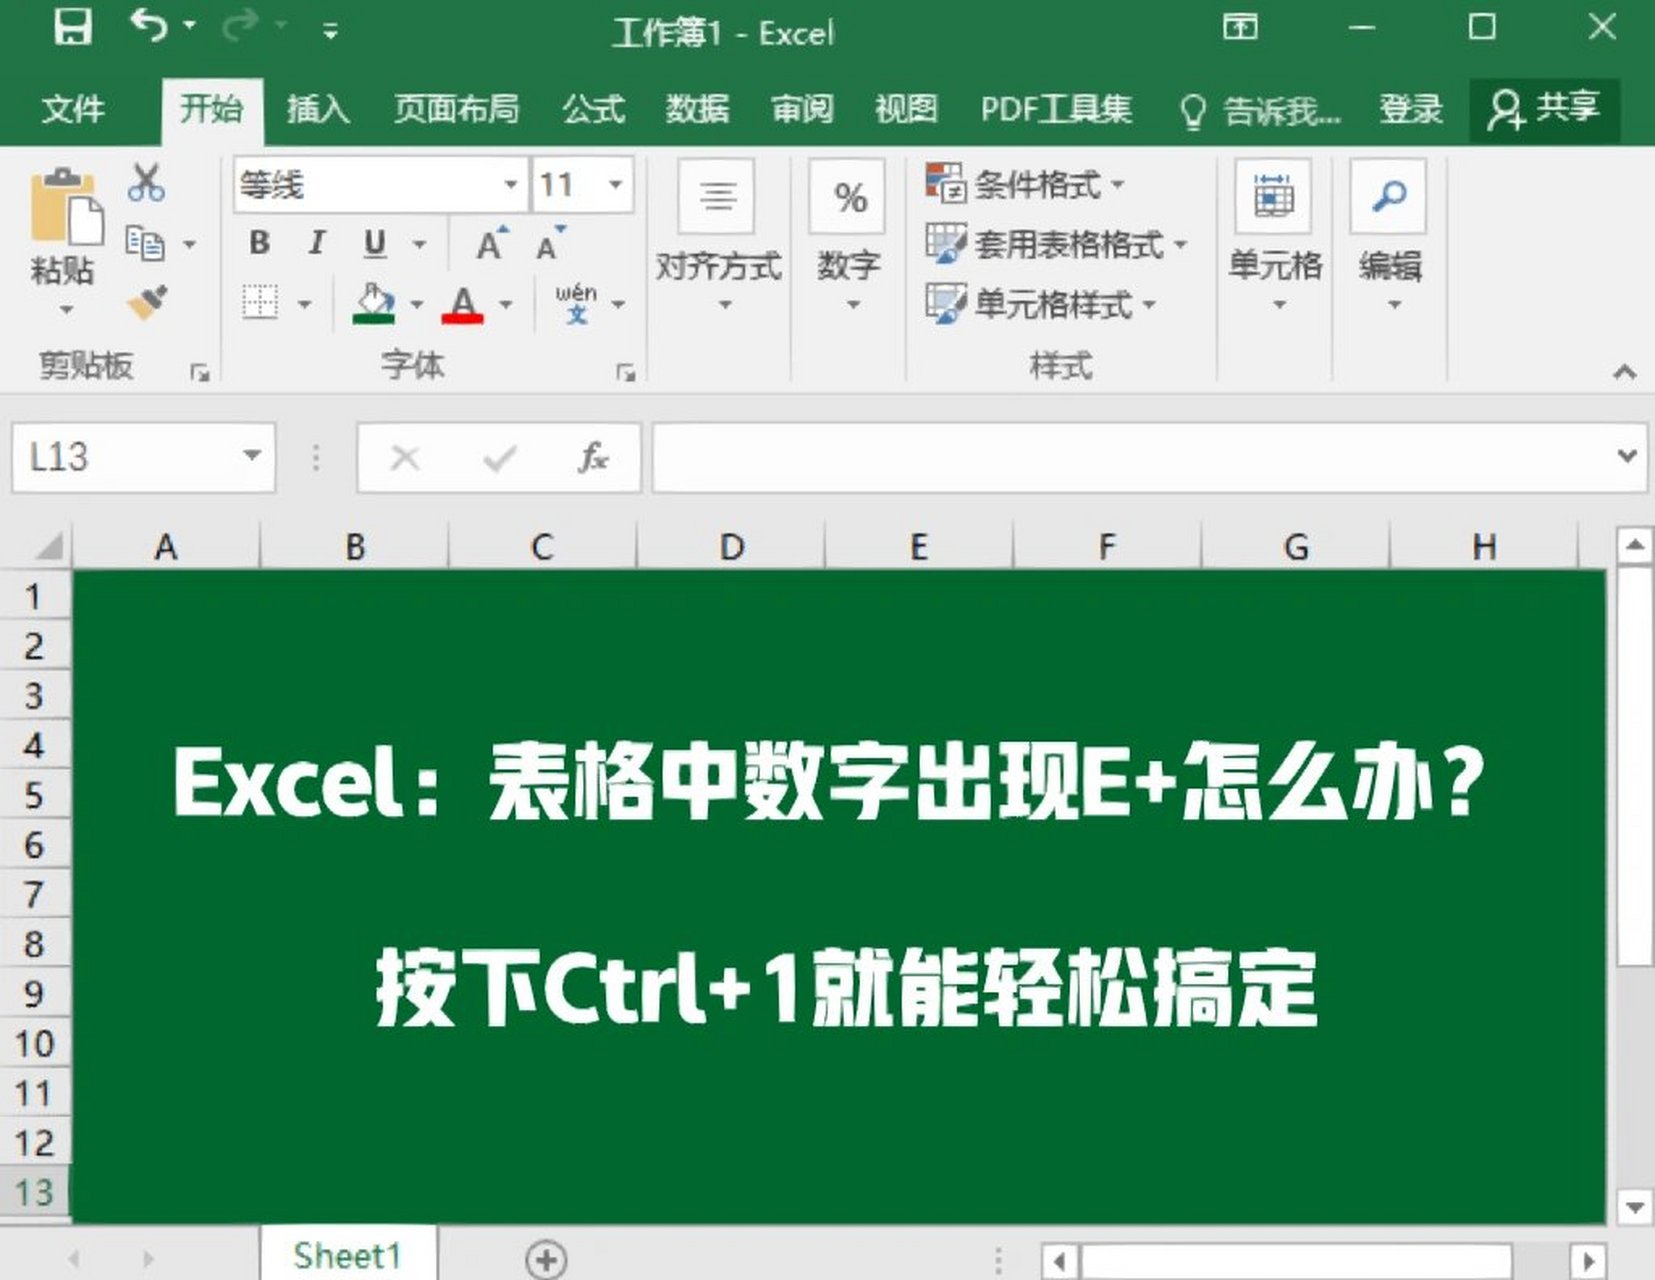The image size is (1655, 1280).
Task: Open the font size 11 dropdown
Action: 616,184
